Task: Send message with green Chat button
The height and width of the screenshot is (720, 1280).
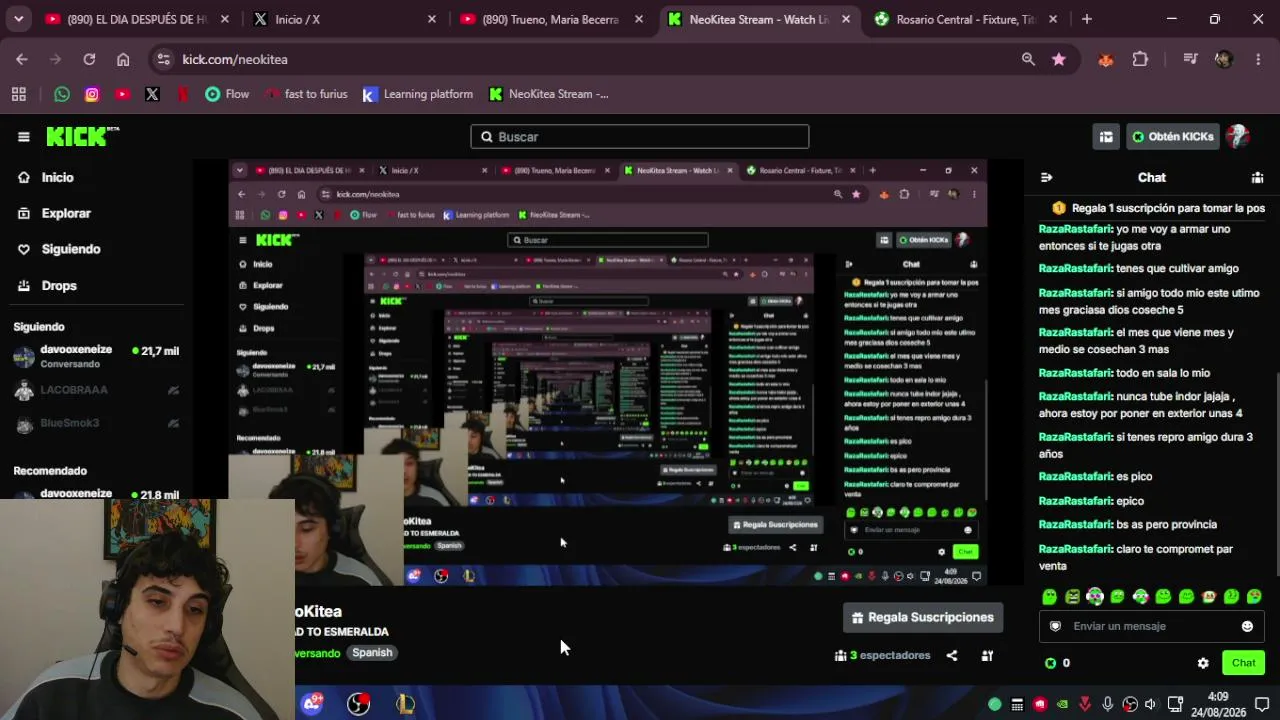Action: pos(1243,663)
